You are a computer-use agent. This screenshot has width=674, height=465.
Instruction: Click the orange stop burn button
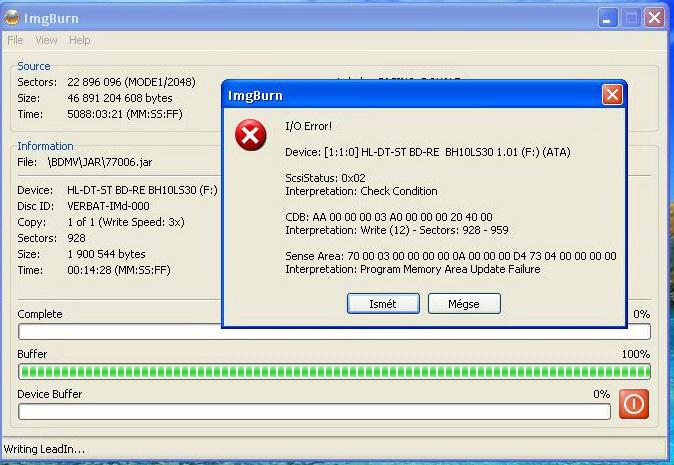(634, 404)
